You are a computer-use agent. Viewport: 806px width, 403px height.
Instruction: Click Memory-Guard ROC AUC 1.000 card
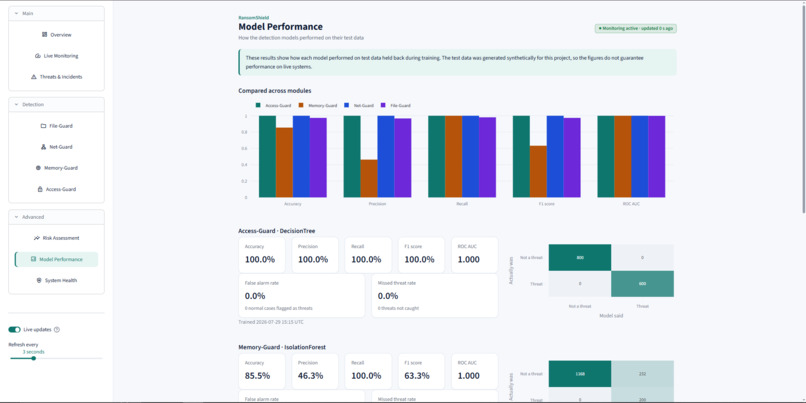[475, 371]
